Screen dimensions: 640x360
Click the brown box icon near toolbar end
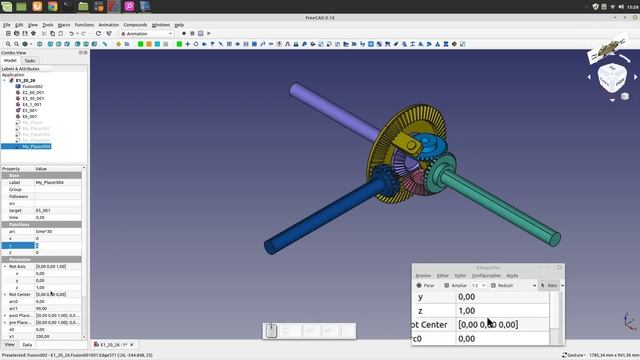coord(454,44)
